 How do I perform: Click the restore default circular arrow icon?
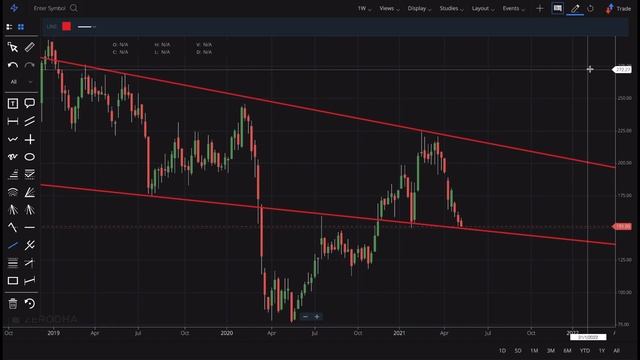point(29,303)
